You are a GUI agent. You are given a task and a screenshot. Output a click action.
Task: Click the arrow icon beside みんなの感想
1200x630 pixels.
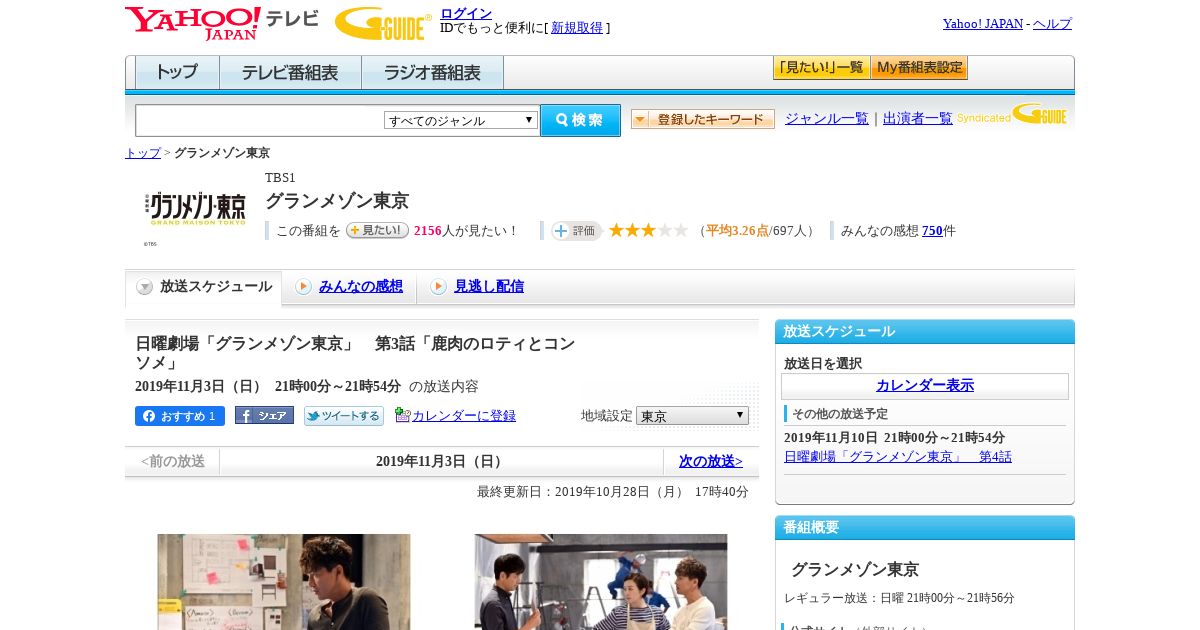tap(303, 287)
